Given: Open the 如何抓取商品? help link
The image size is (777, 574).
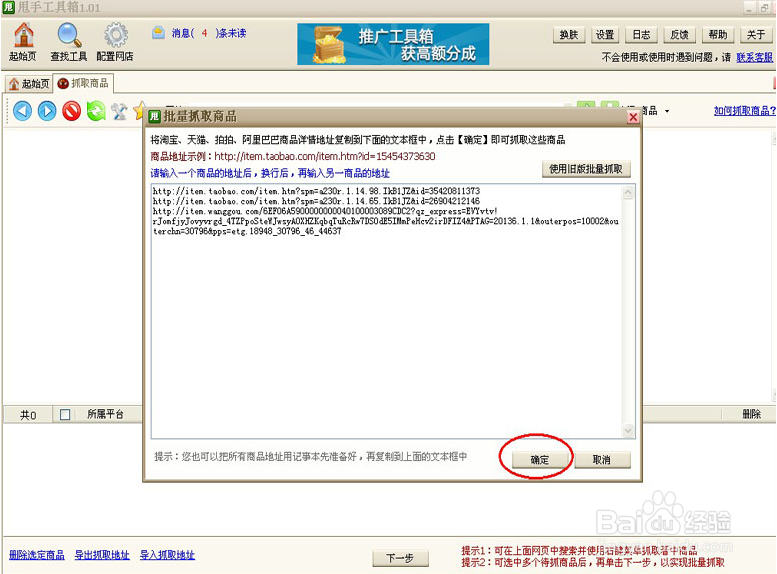Looking at the screenshot, I should click(744, 111).
